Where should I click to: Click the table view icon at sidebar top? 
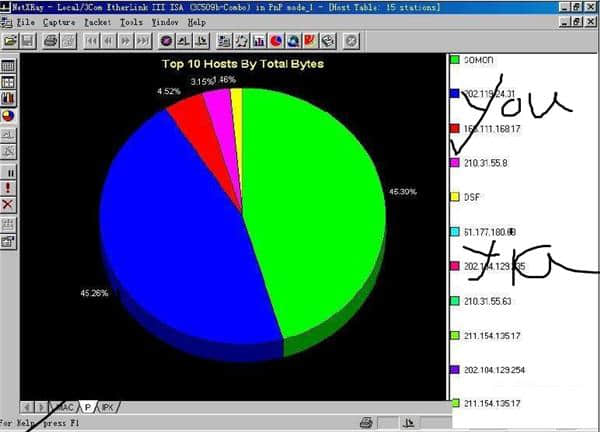click(8, 67)
